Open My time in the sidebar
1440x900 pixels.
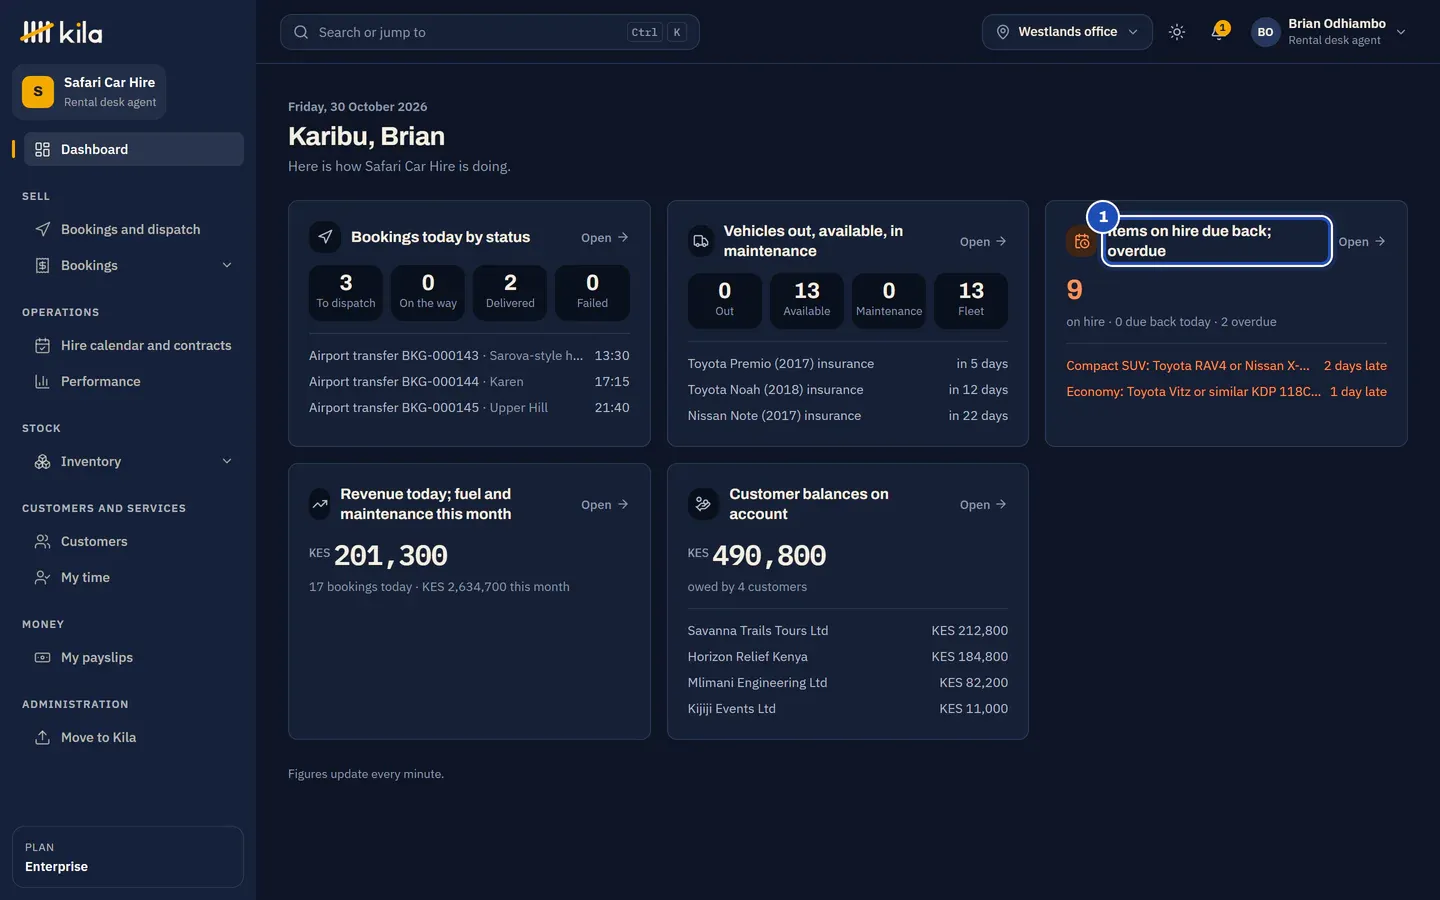tap(134, 577)
